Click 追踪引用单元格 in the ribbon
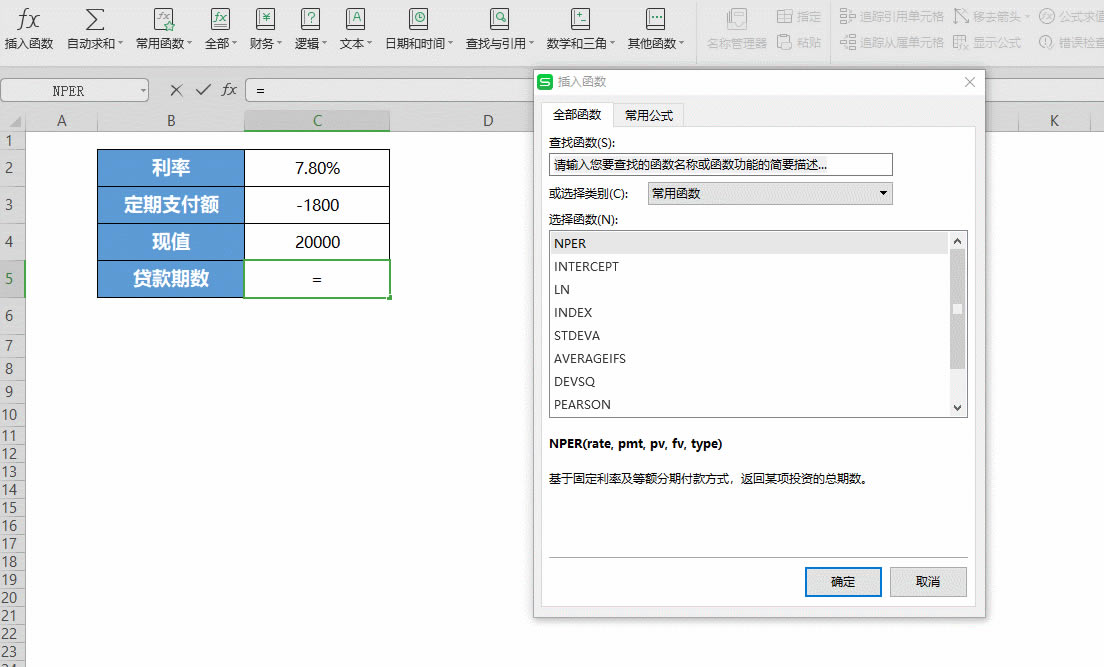 (x=891, y=16)
